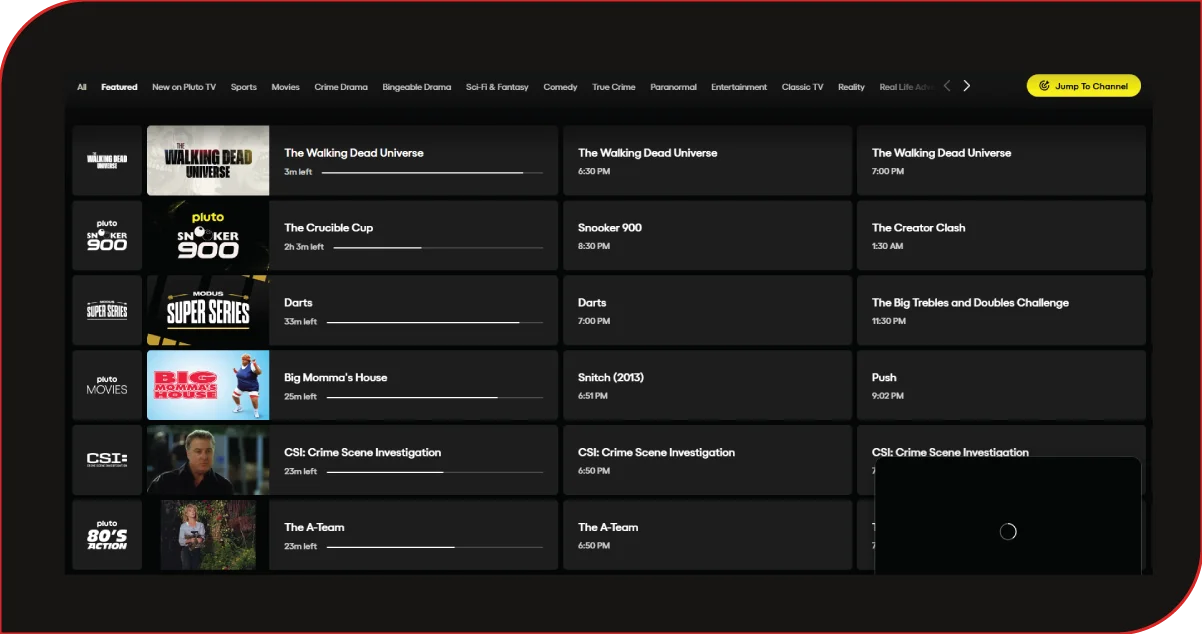Open Push at 9:02 PM
Screen dimensions: 1202x634
[x=1001, y=385]
